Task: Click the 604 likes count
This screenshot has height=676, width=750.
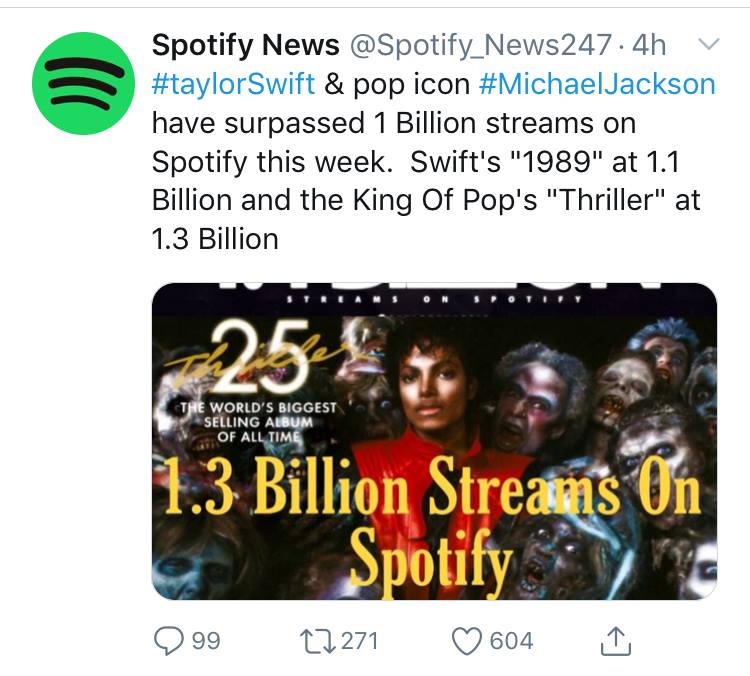Action: [511, 641]
